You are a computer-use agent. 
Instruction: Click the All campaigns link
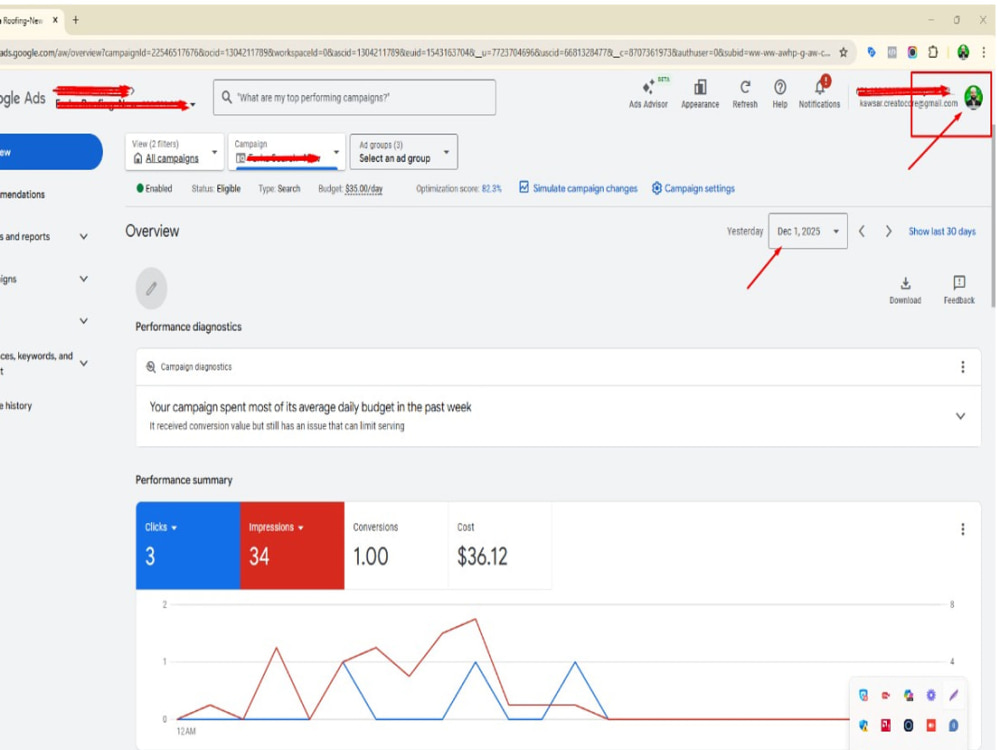[172, 158]
